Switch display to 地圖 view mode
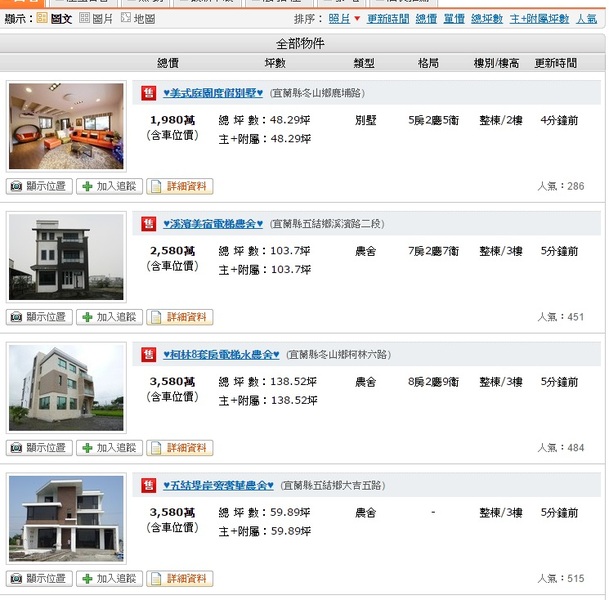This screenshot has width=609, height=600. [138, 18]
